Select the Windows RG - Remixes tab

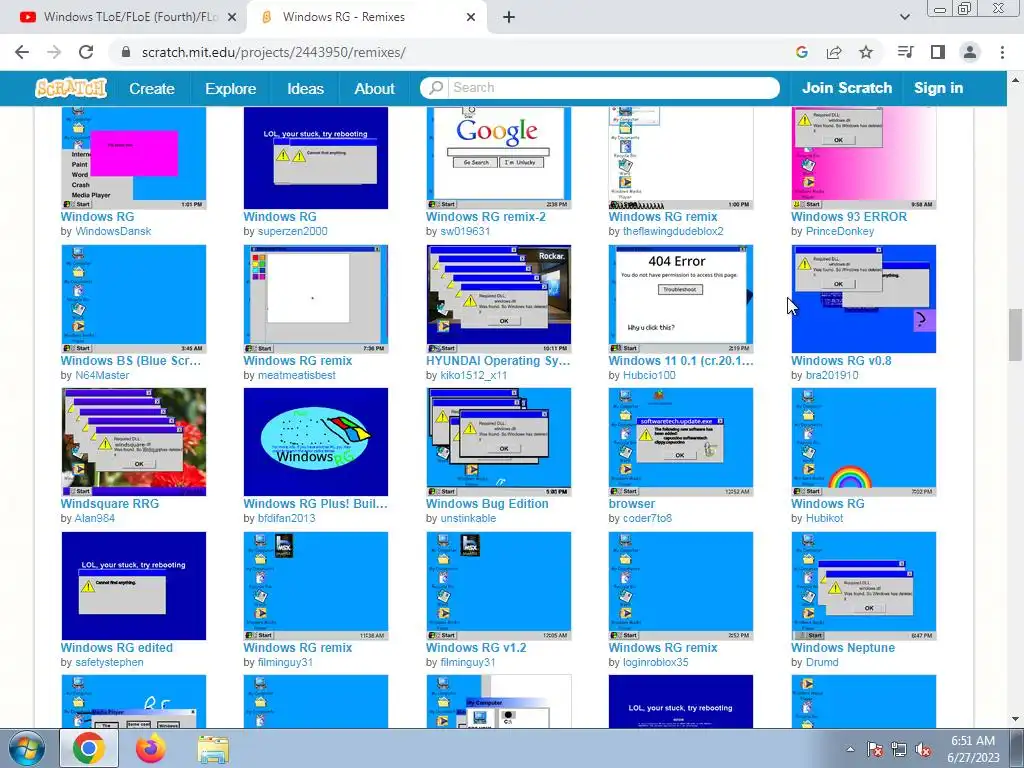click(x=366, y=18)
